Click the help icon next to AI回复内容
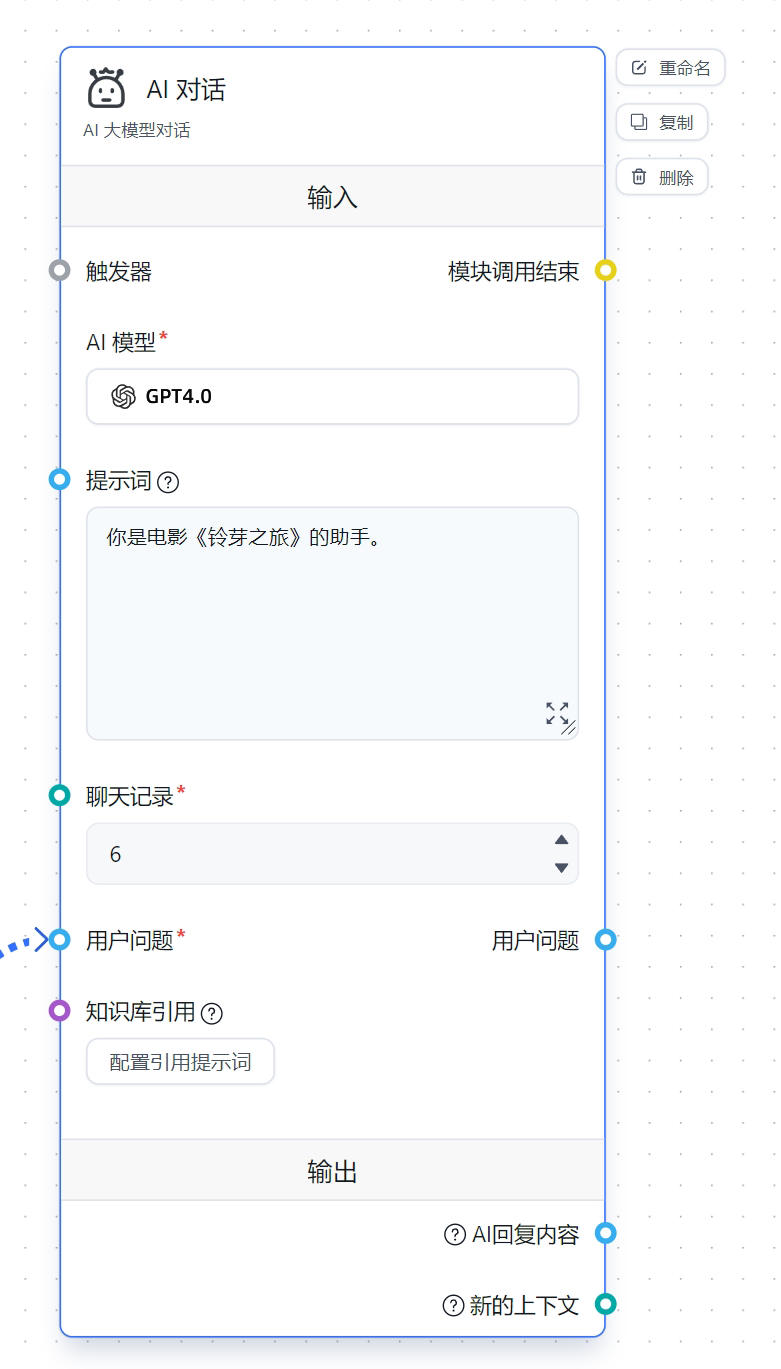 coord(455,1234)
